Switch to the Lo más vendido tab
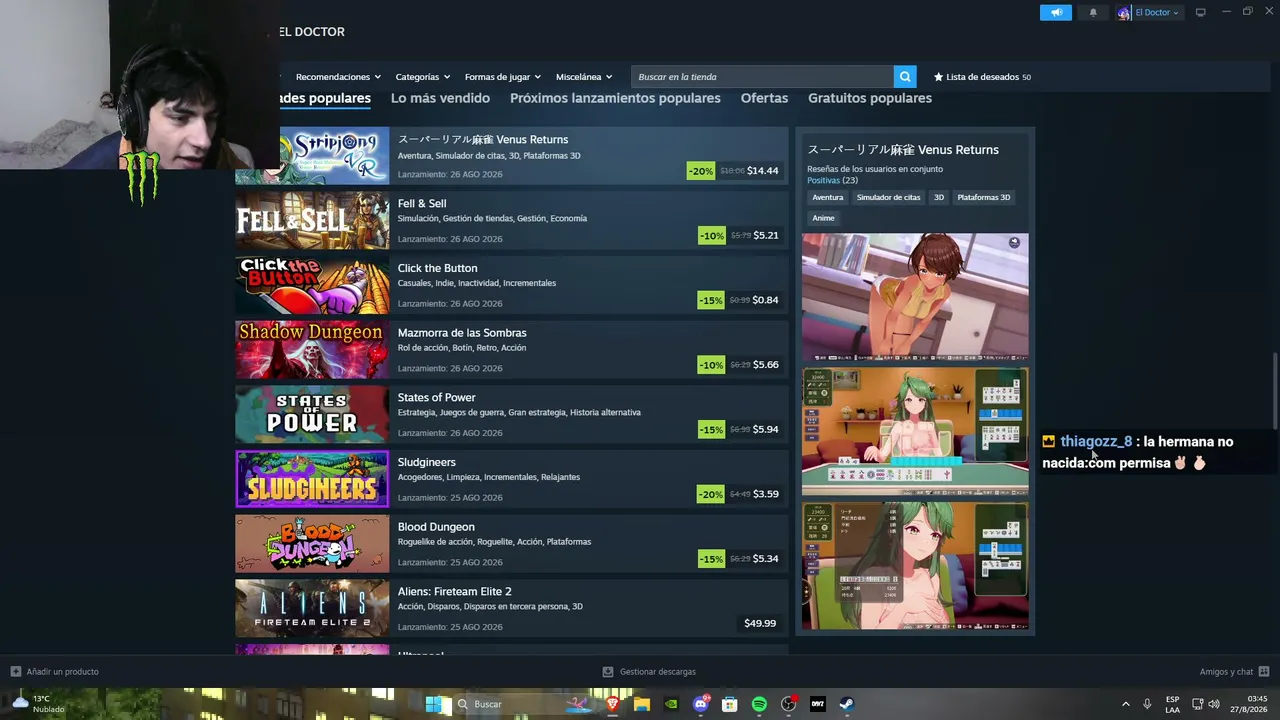The width and height of the screenshot is (1280, 720). pos(440,98)
